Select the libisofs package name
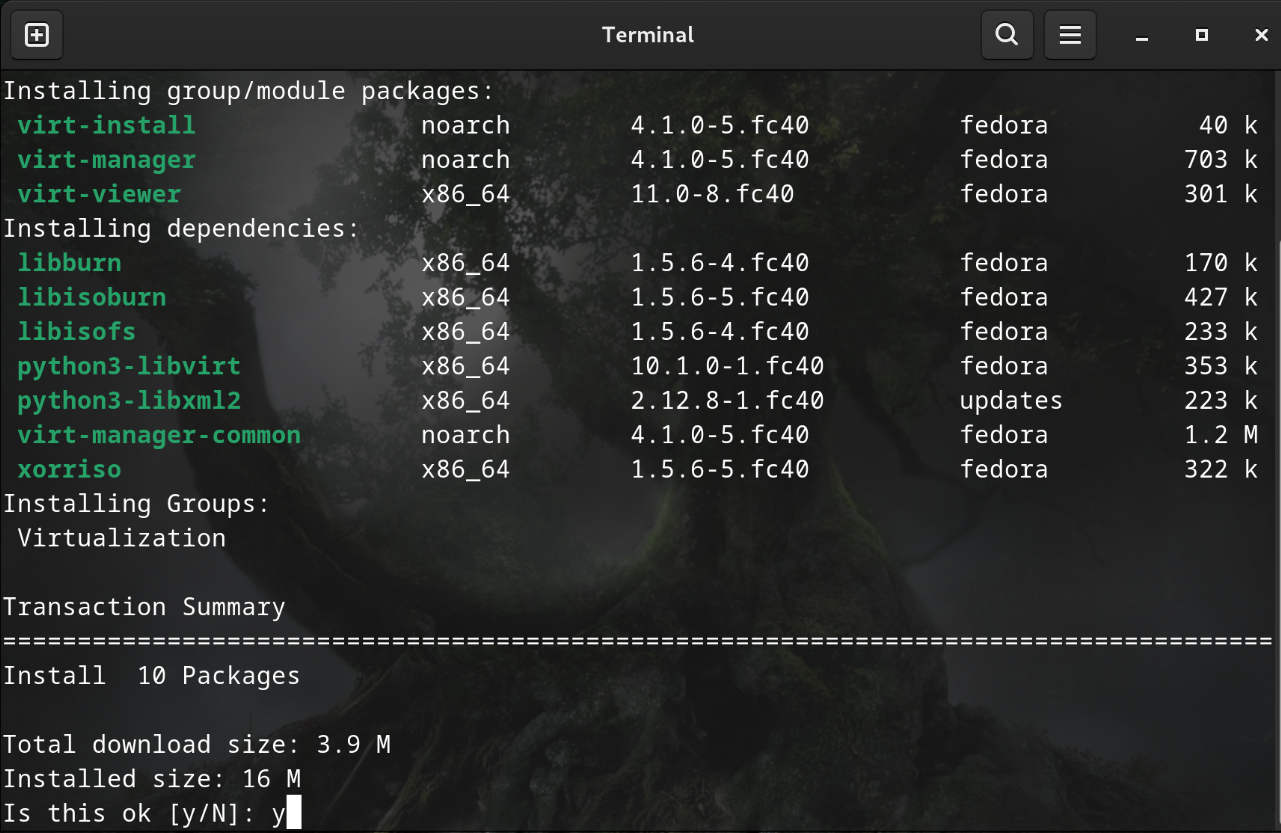1281x833 pixels. click(x=76, y=331)
